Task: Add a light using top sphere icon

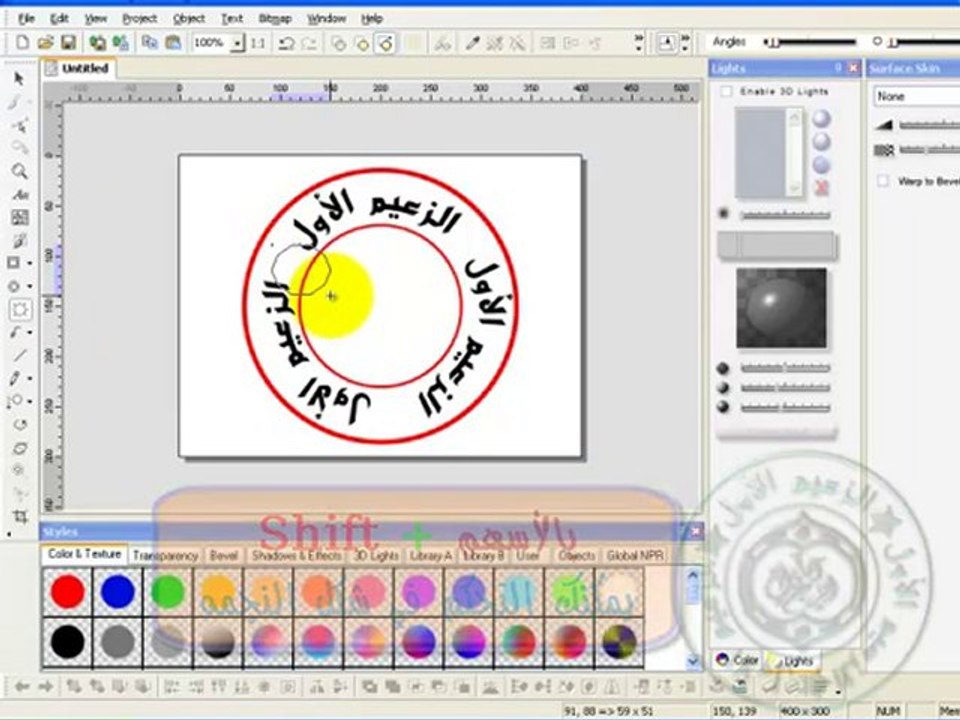Action: point(821,118)
